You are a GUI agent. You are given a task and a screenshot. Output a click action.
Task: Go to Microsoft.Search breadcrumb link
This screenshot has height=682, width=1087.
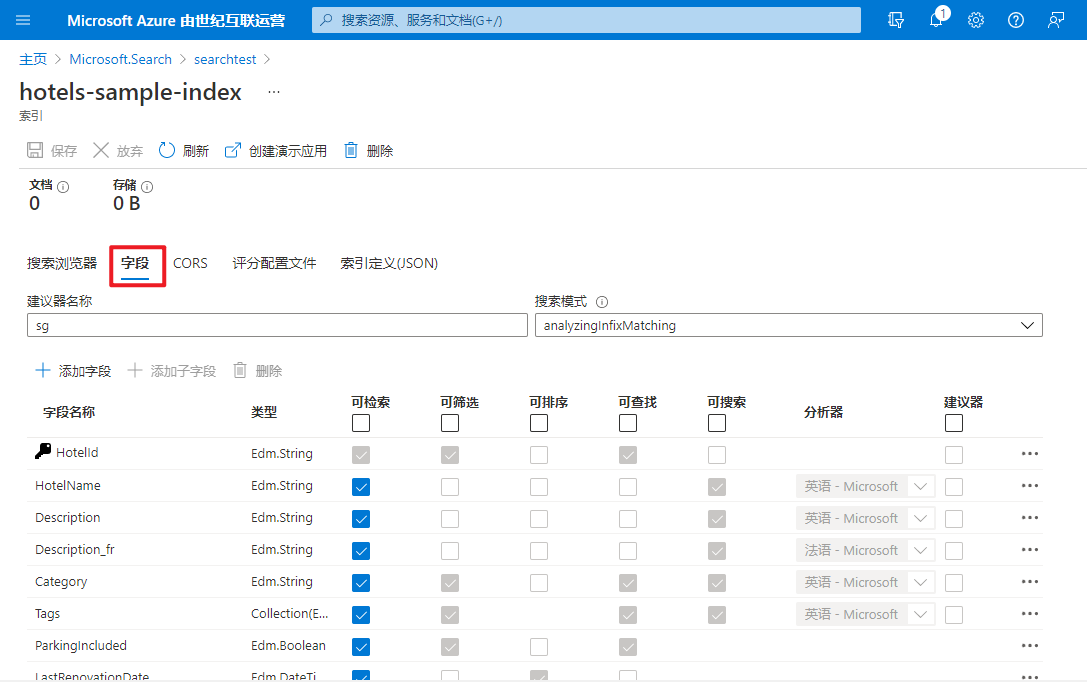click(x=121, y=60)
